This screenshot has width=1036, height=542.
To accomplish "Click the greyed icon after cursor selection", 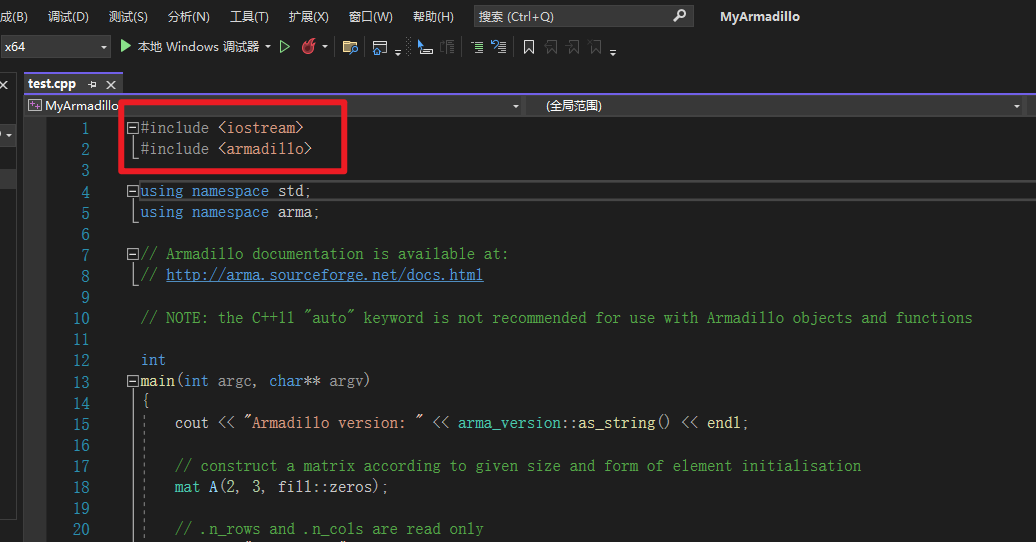I will [x=447, y=47].
